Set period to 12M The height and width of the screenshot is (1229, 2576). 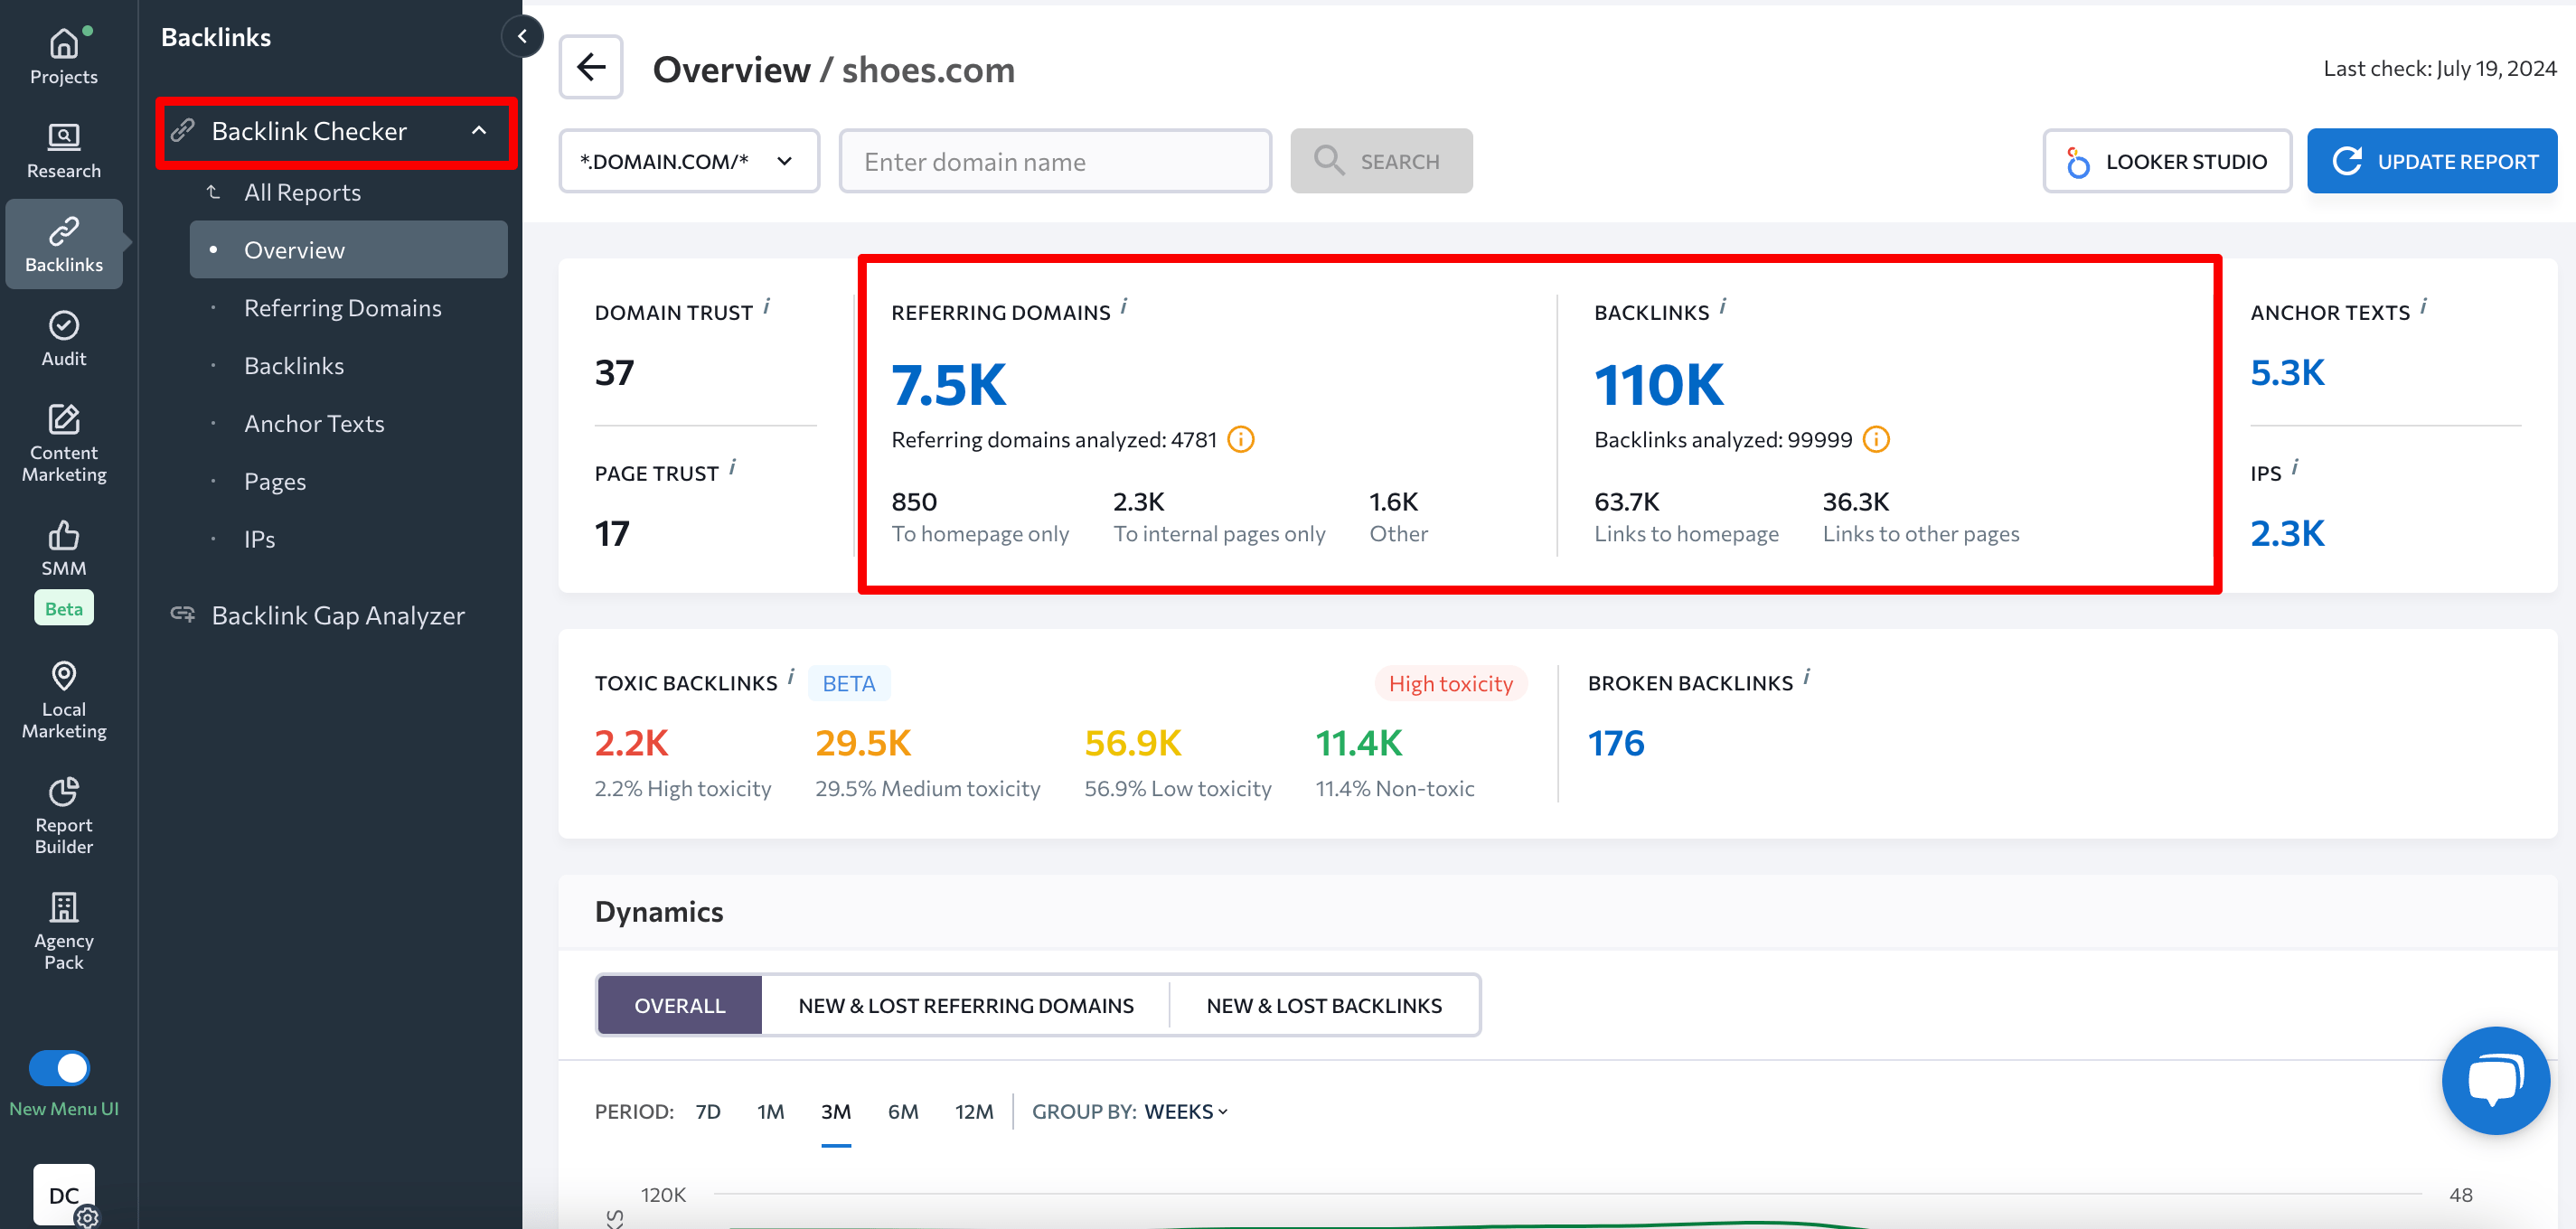coord(974,1111)
